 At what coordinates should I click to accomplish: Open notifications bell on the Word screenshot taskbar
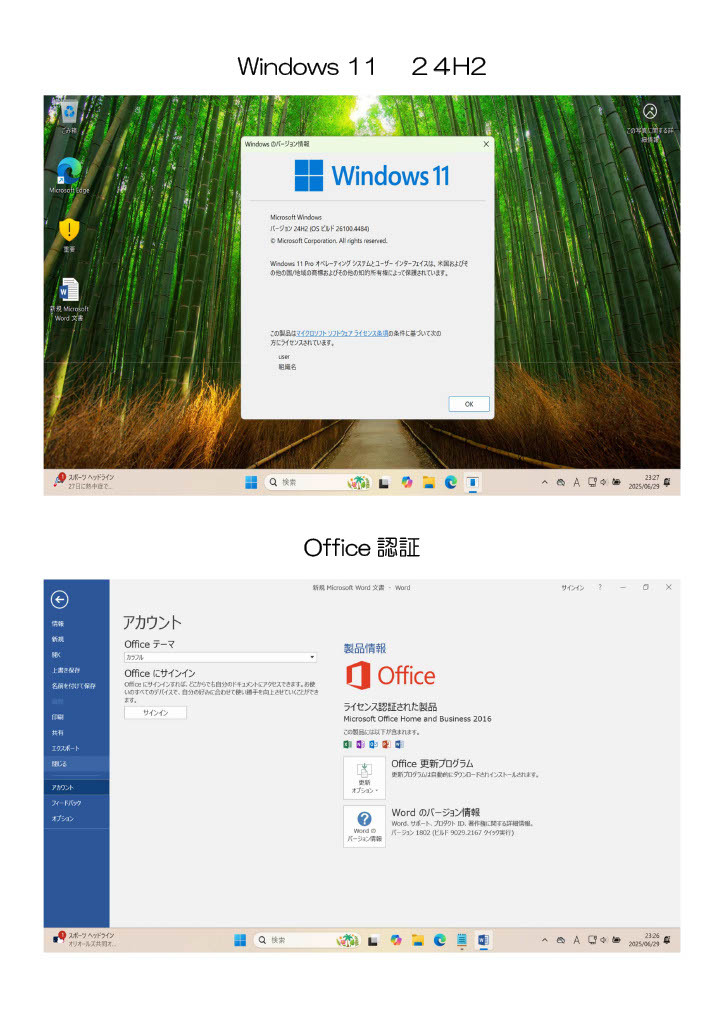667,940
